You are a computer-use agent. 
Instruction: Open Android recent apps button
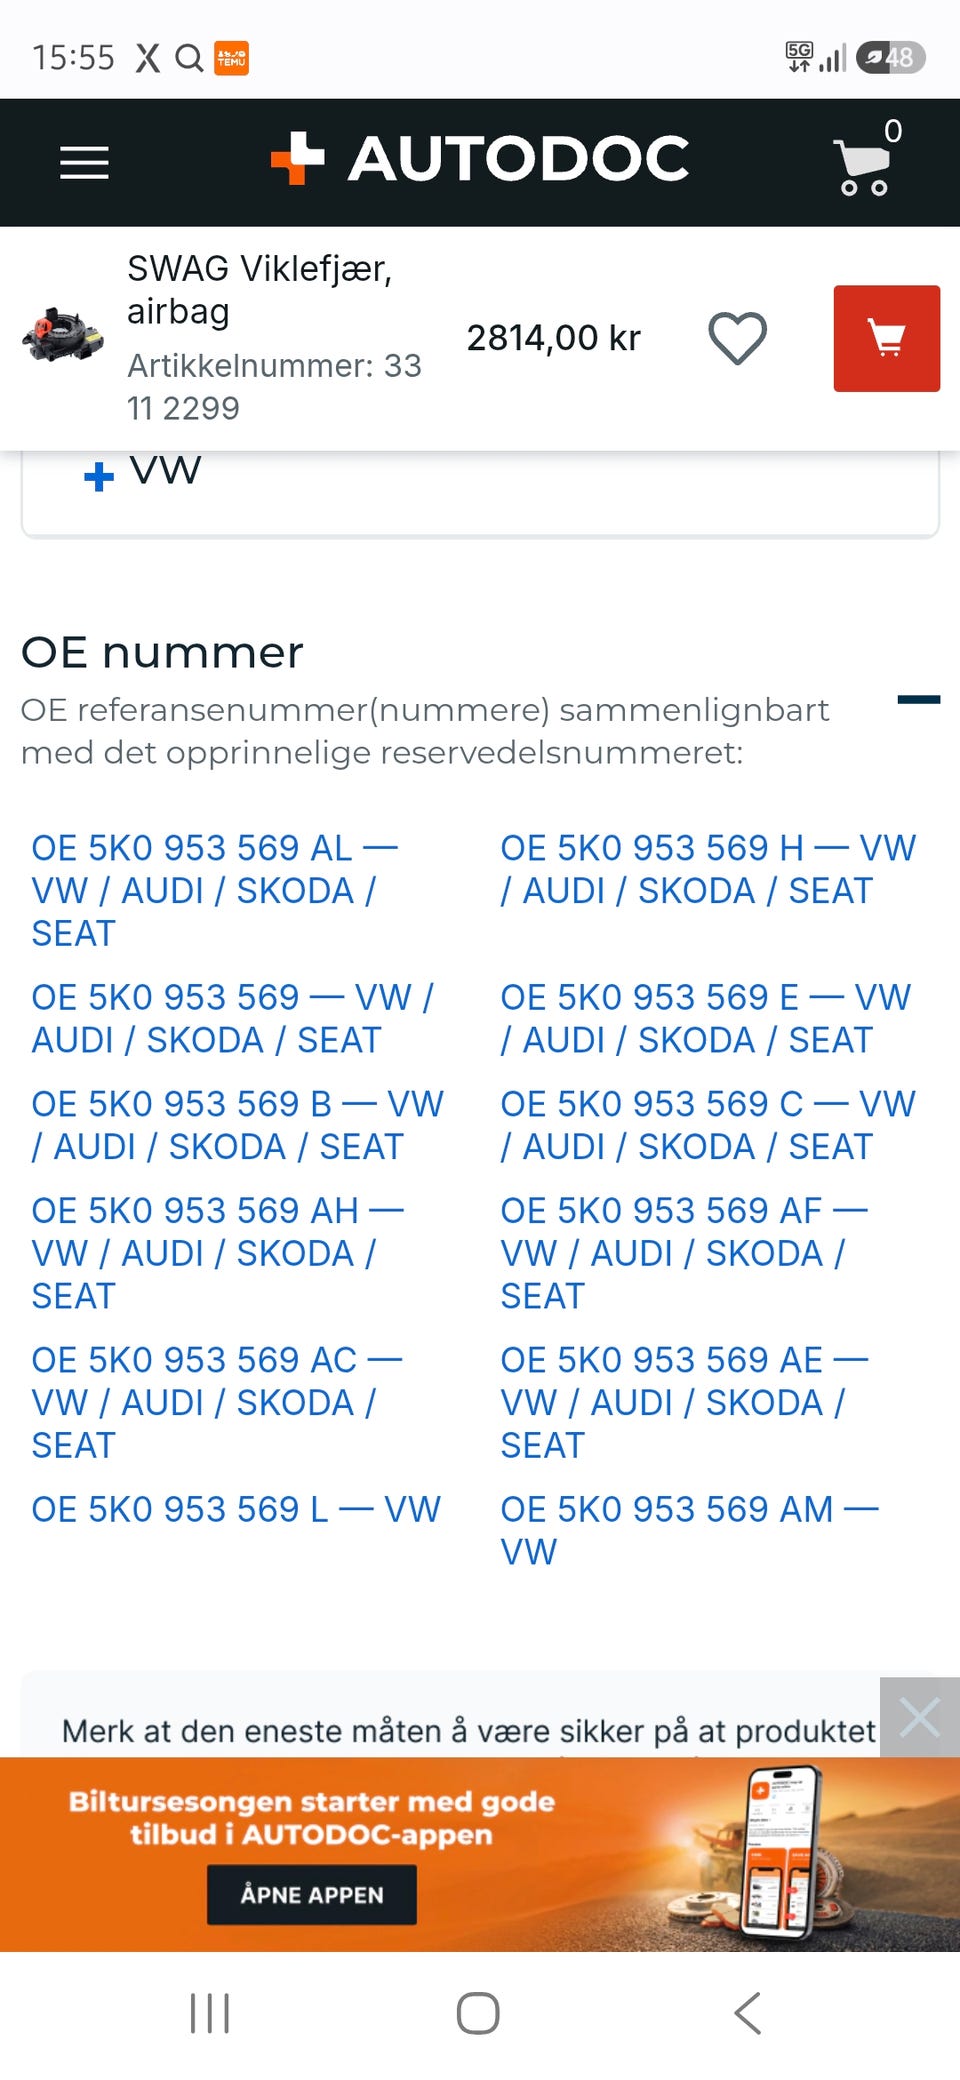click(x=210, y=2013)
